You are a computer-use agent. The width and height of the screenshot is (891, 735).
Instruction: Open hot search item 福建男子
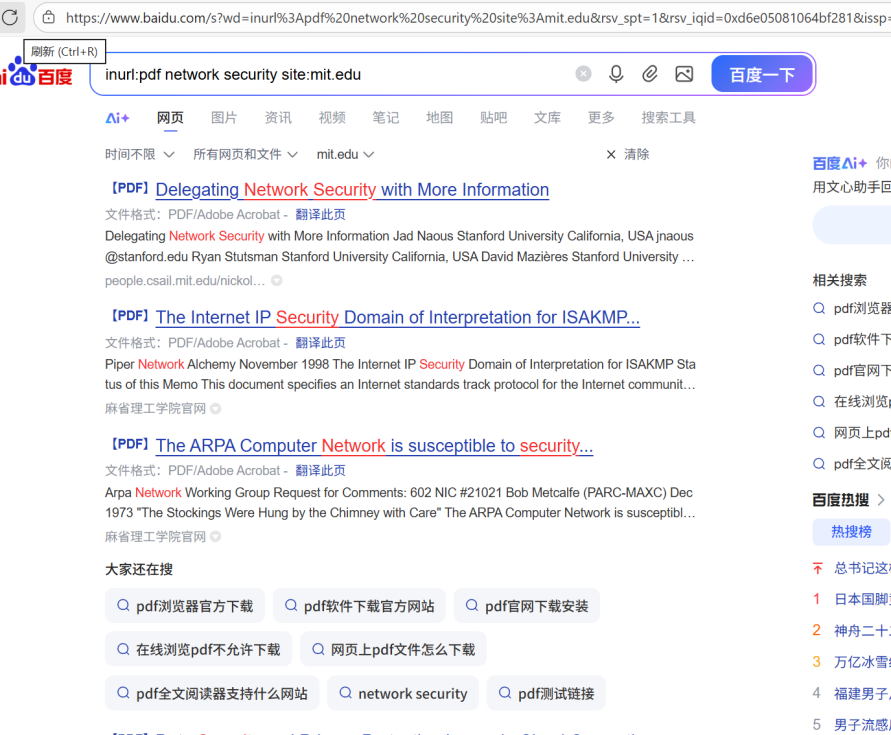click(x=862, y=694)
